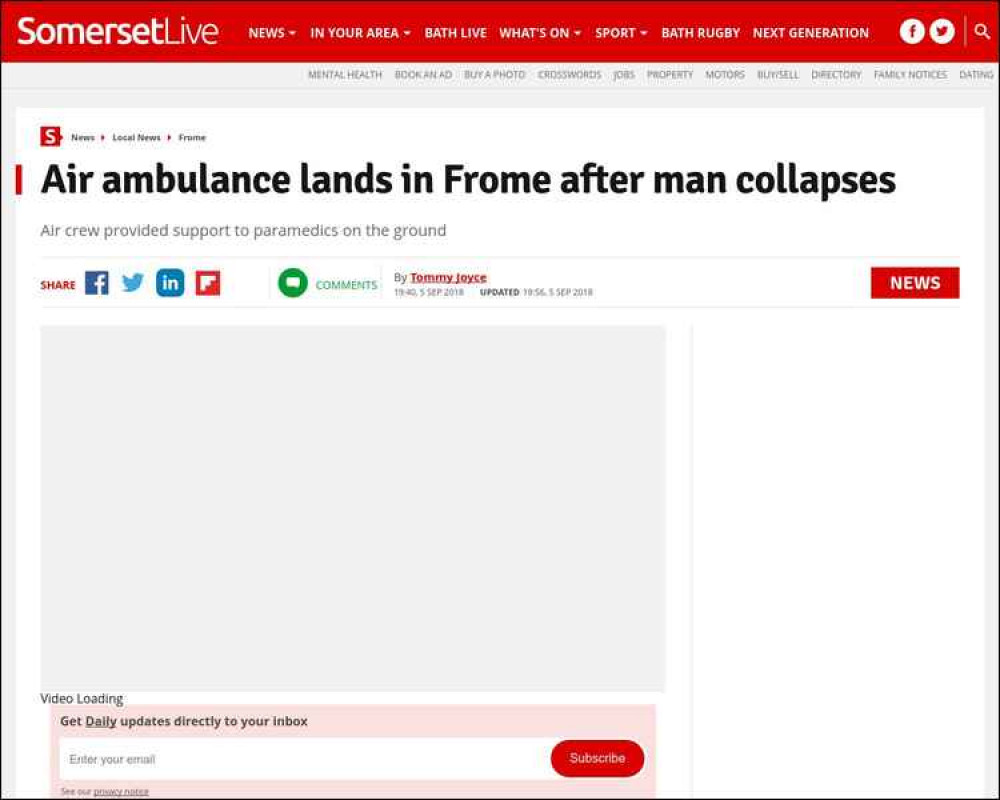Expand the SPORT dropdown menu
1000x800 pixels.
(x=621, y=33)
